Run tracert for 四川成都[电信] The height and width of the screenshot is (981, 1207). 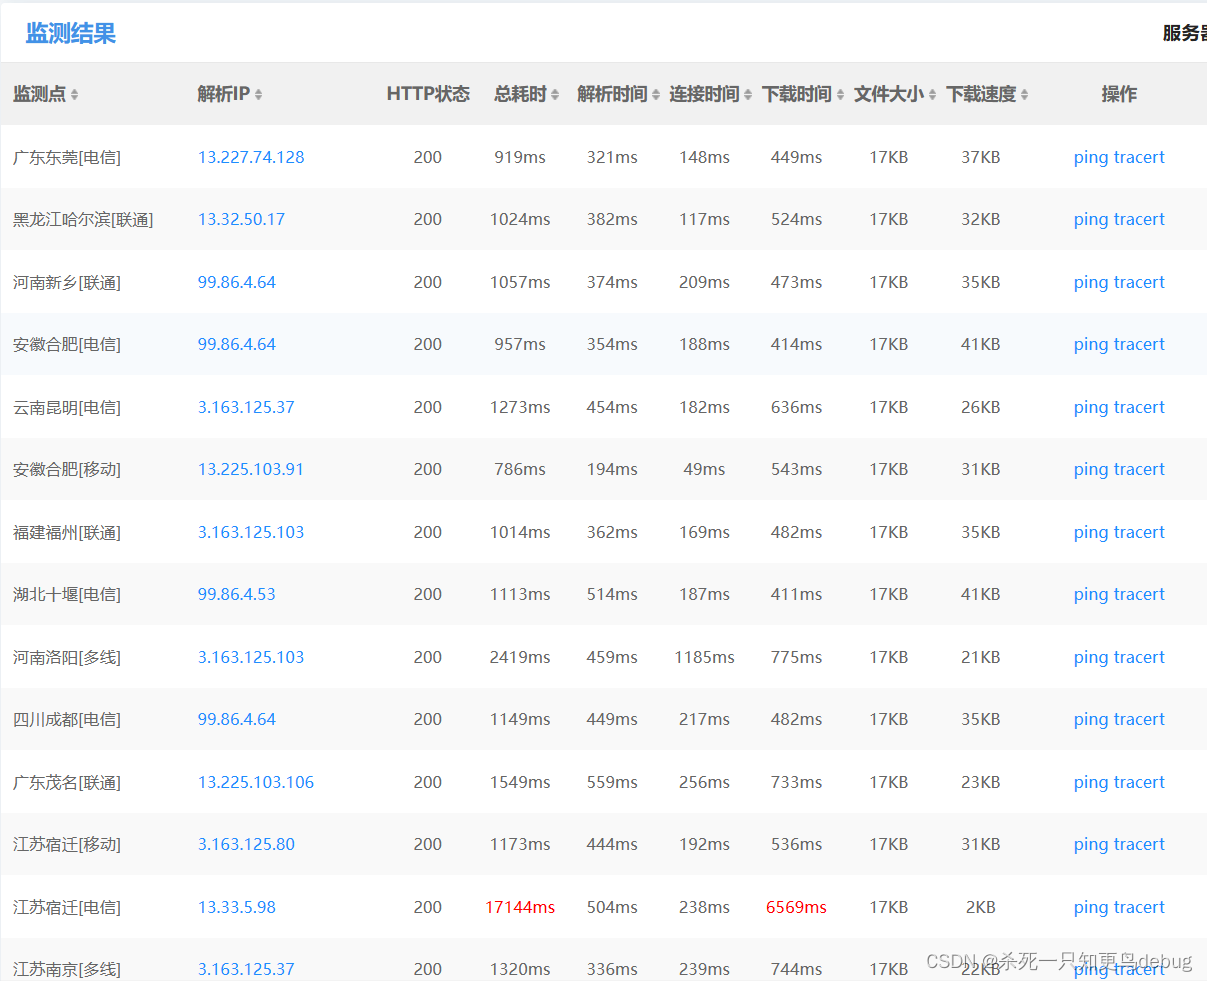point(1139,719)
